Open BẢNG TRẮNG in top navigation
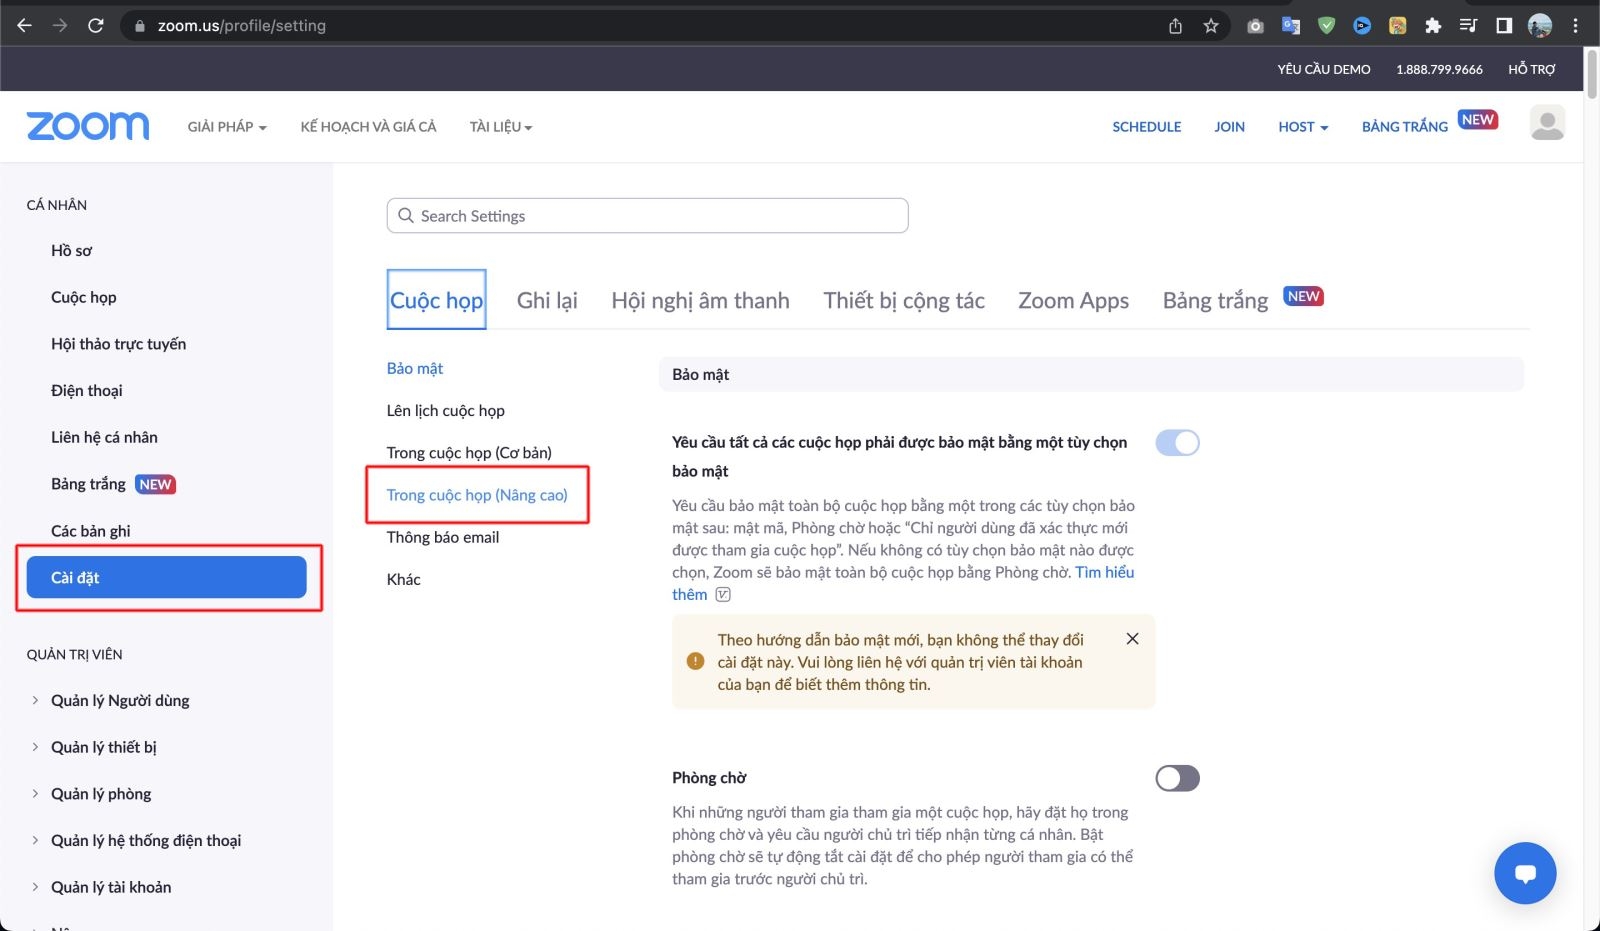This screenshot has height=931, width=1600. point(1405,127)
